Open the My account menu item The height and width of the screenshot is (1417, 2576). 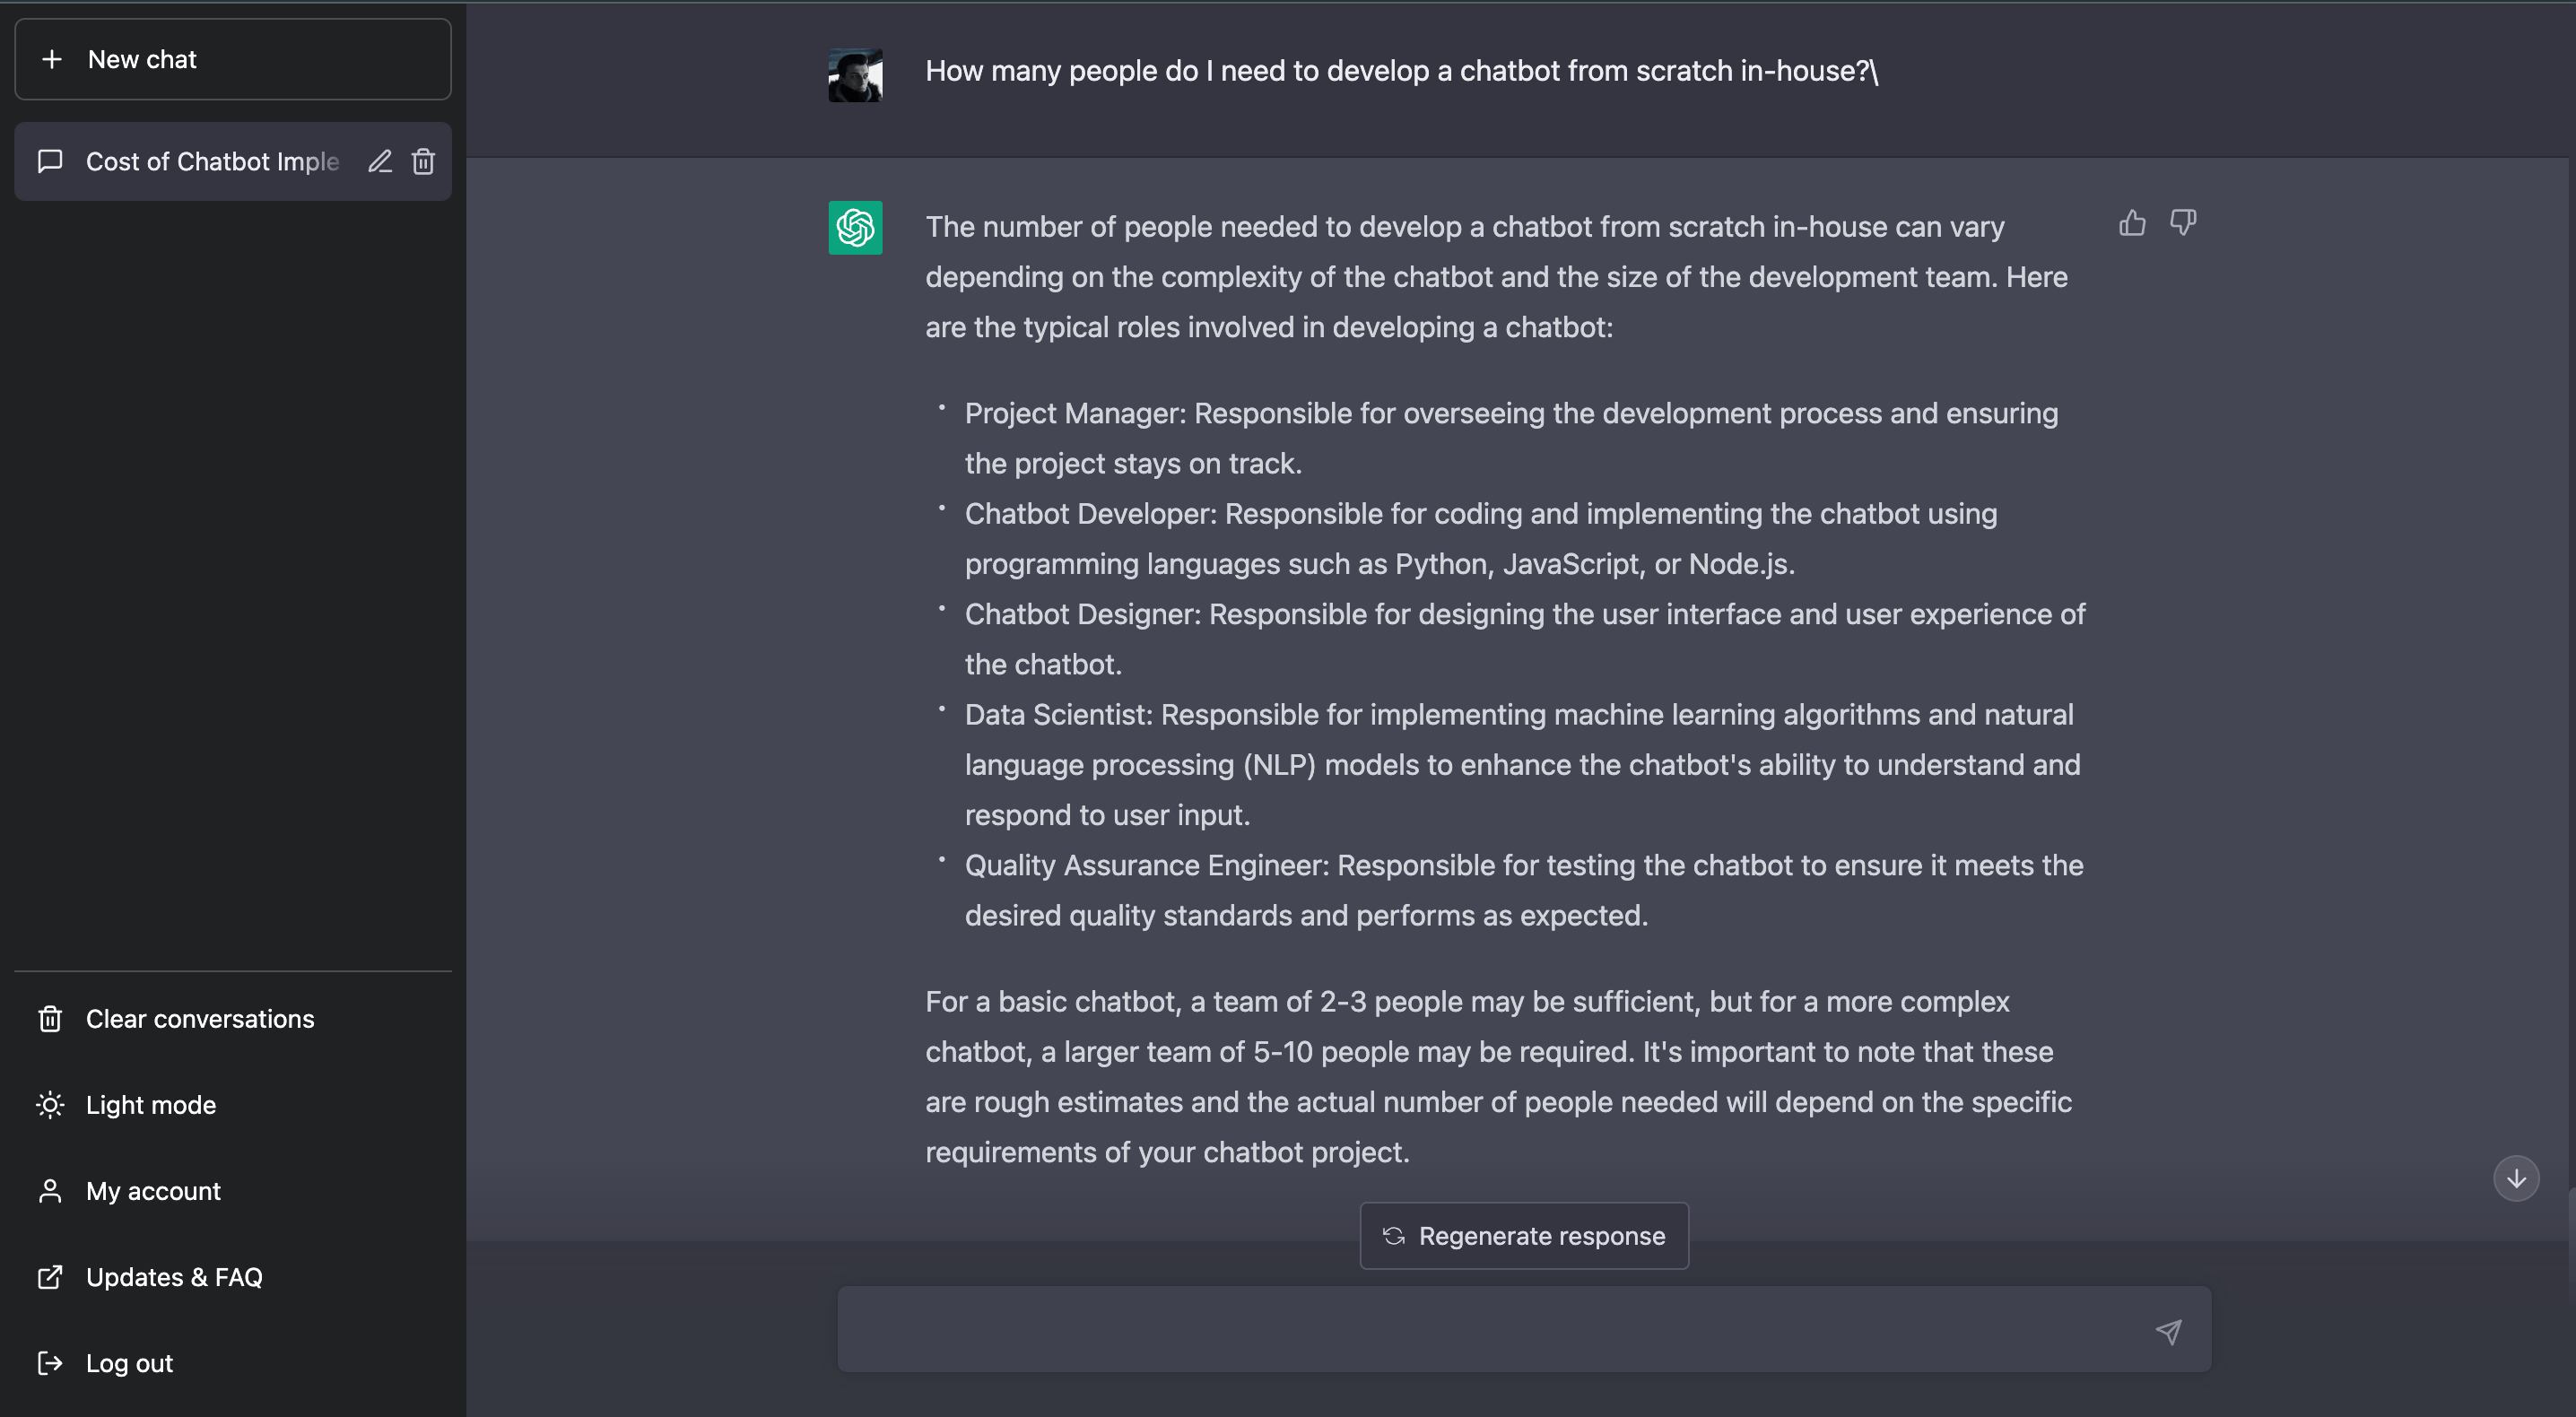click(152, 1190)
